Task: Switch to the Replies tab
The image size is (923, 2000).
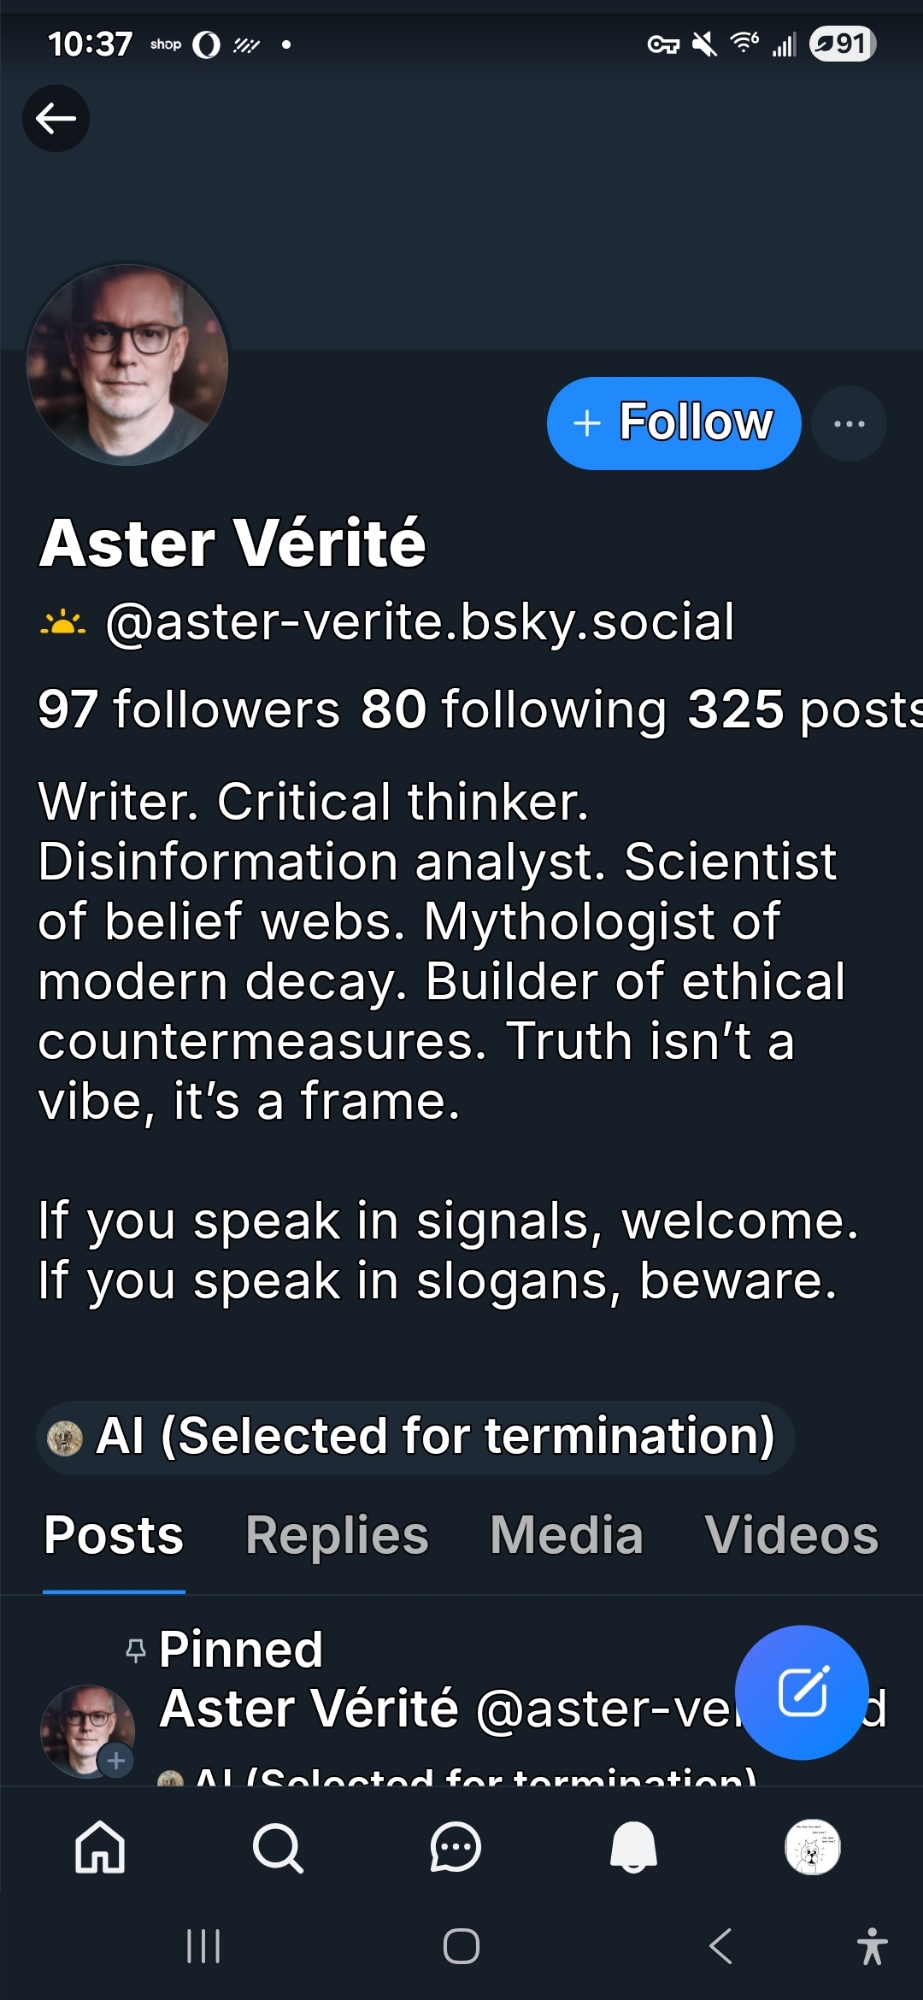Action: click(x=337, y=1535)
